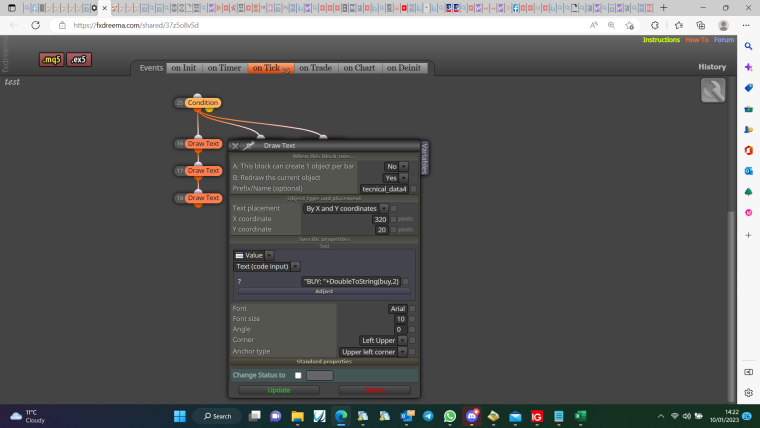Image resolution: width=760 pixels, height=428 pixels.
Task: Add sidebar app with plus icon
Action: point(748,235)
